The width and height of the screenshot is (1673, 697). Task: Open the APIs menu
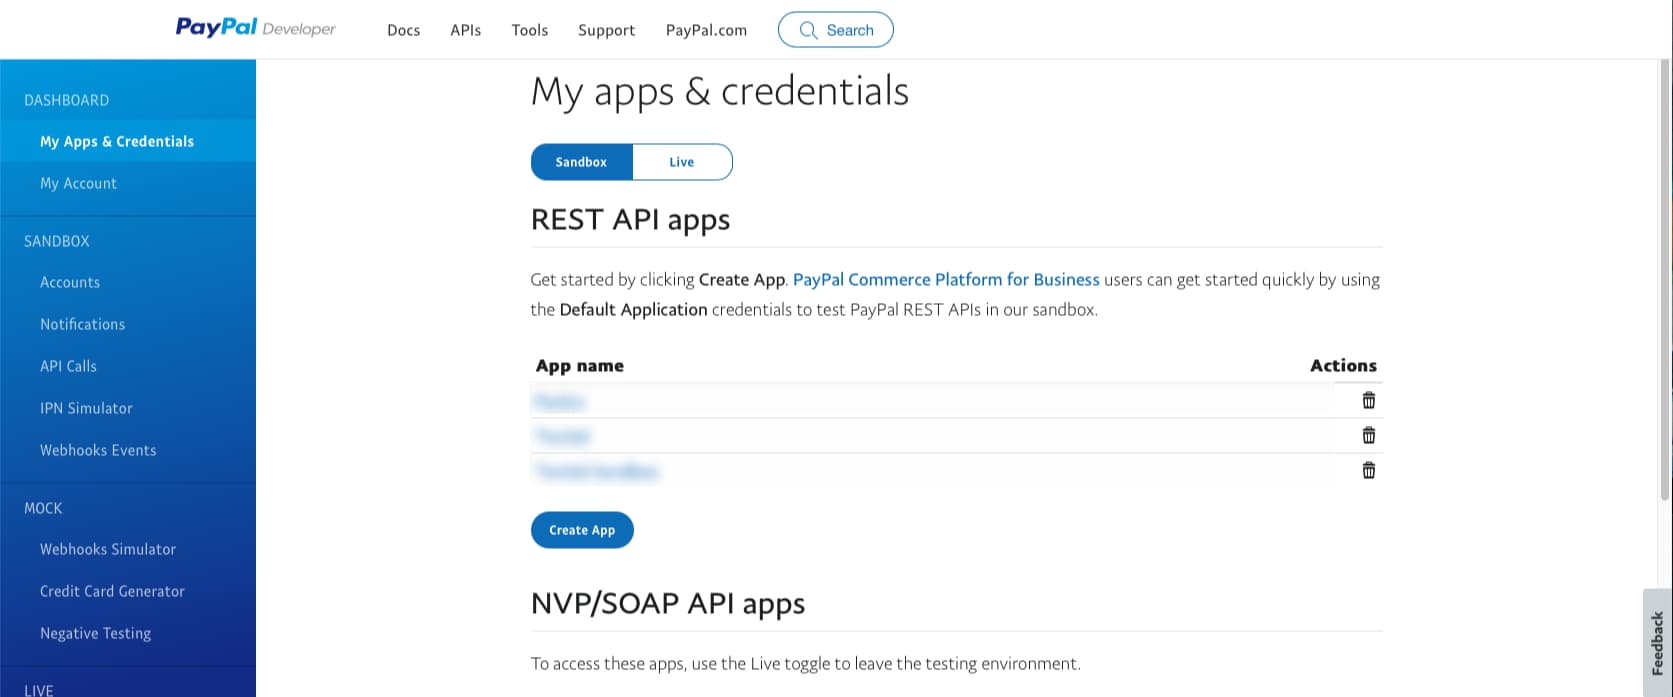[465, 30]
